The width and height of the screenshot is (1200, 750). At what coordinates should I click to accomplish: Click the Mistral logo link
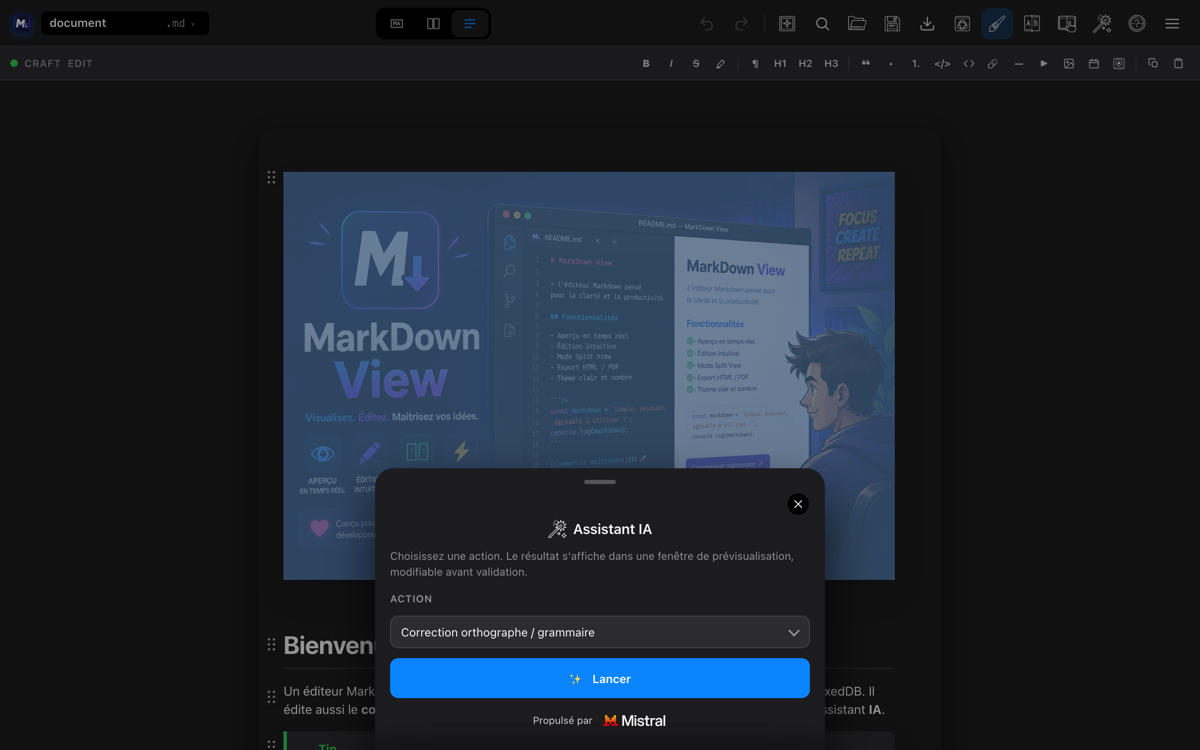tap(635, 720)
